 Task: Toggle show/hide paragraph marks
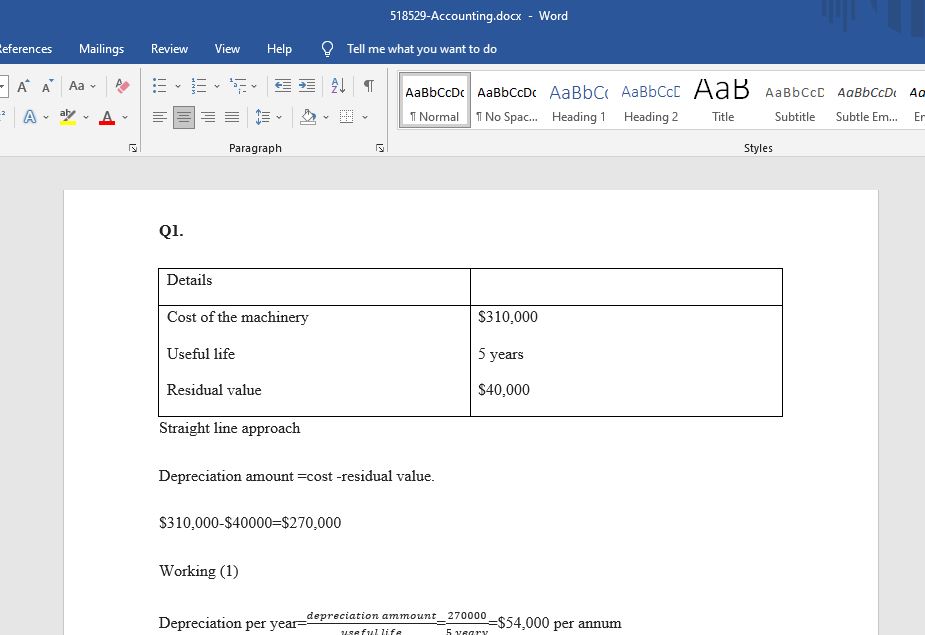coord(369,86)
